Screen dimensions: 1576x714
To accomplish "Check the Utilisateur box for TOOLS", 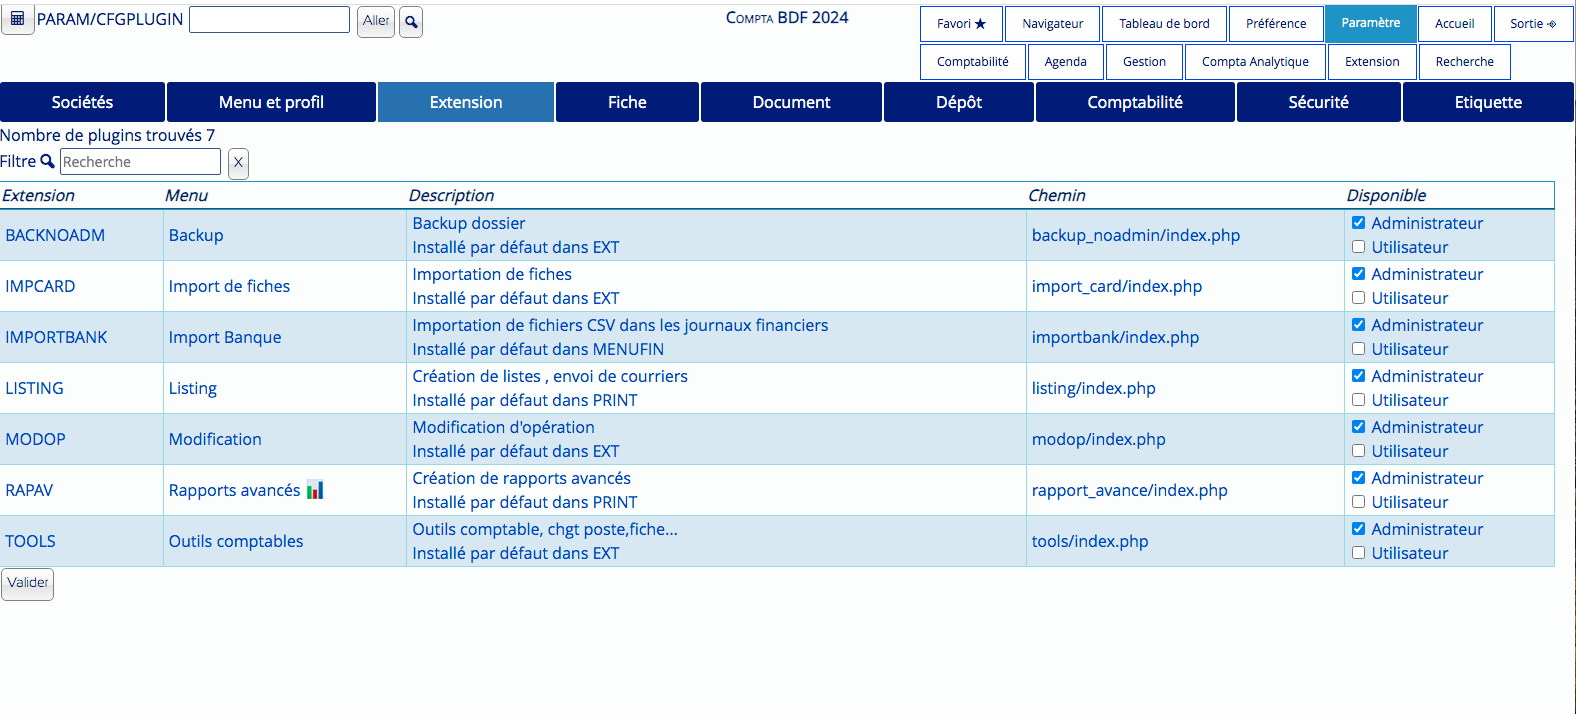I will (x=1358, y=553).
